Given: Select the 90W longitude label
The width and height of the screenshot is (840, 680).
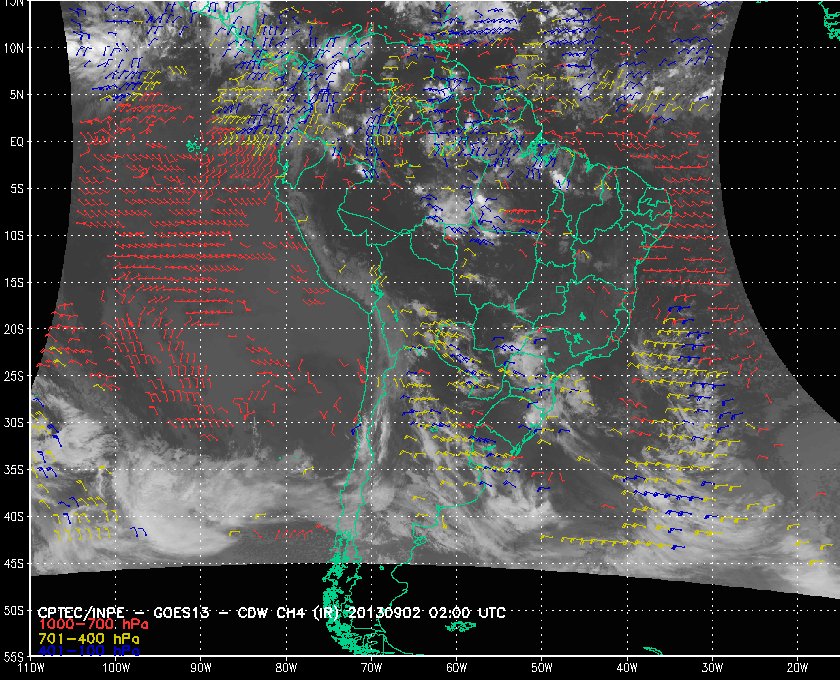Looking at the screenshot, I should (x=201, y=668).
